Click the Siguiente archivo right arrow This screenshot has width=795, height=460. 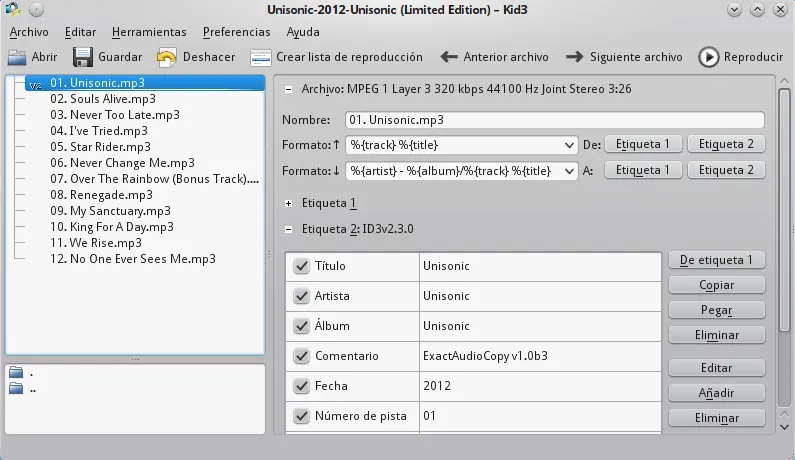(x=574, y=57)
